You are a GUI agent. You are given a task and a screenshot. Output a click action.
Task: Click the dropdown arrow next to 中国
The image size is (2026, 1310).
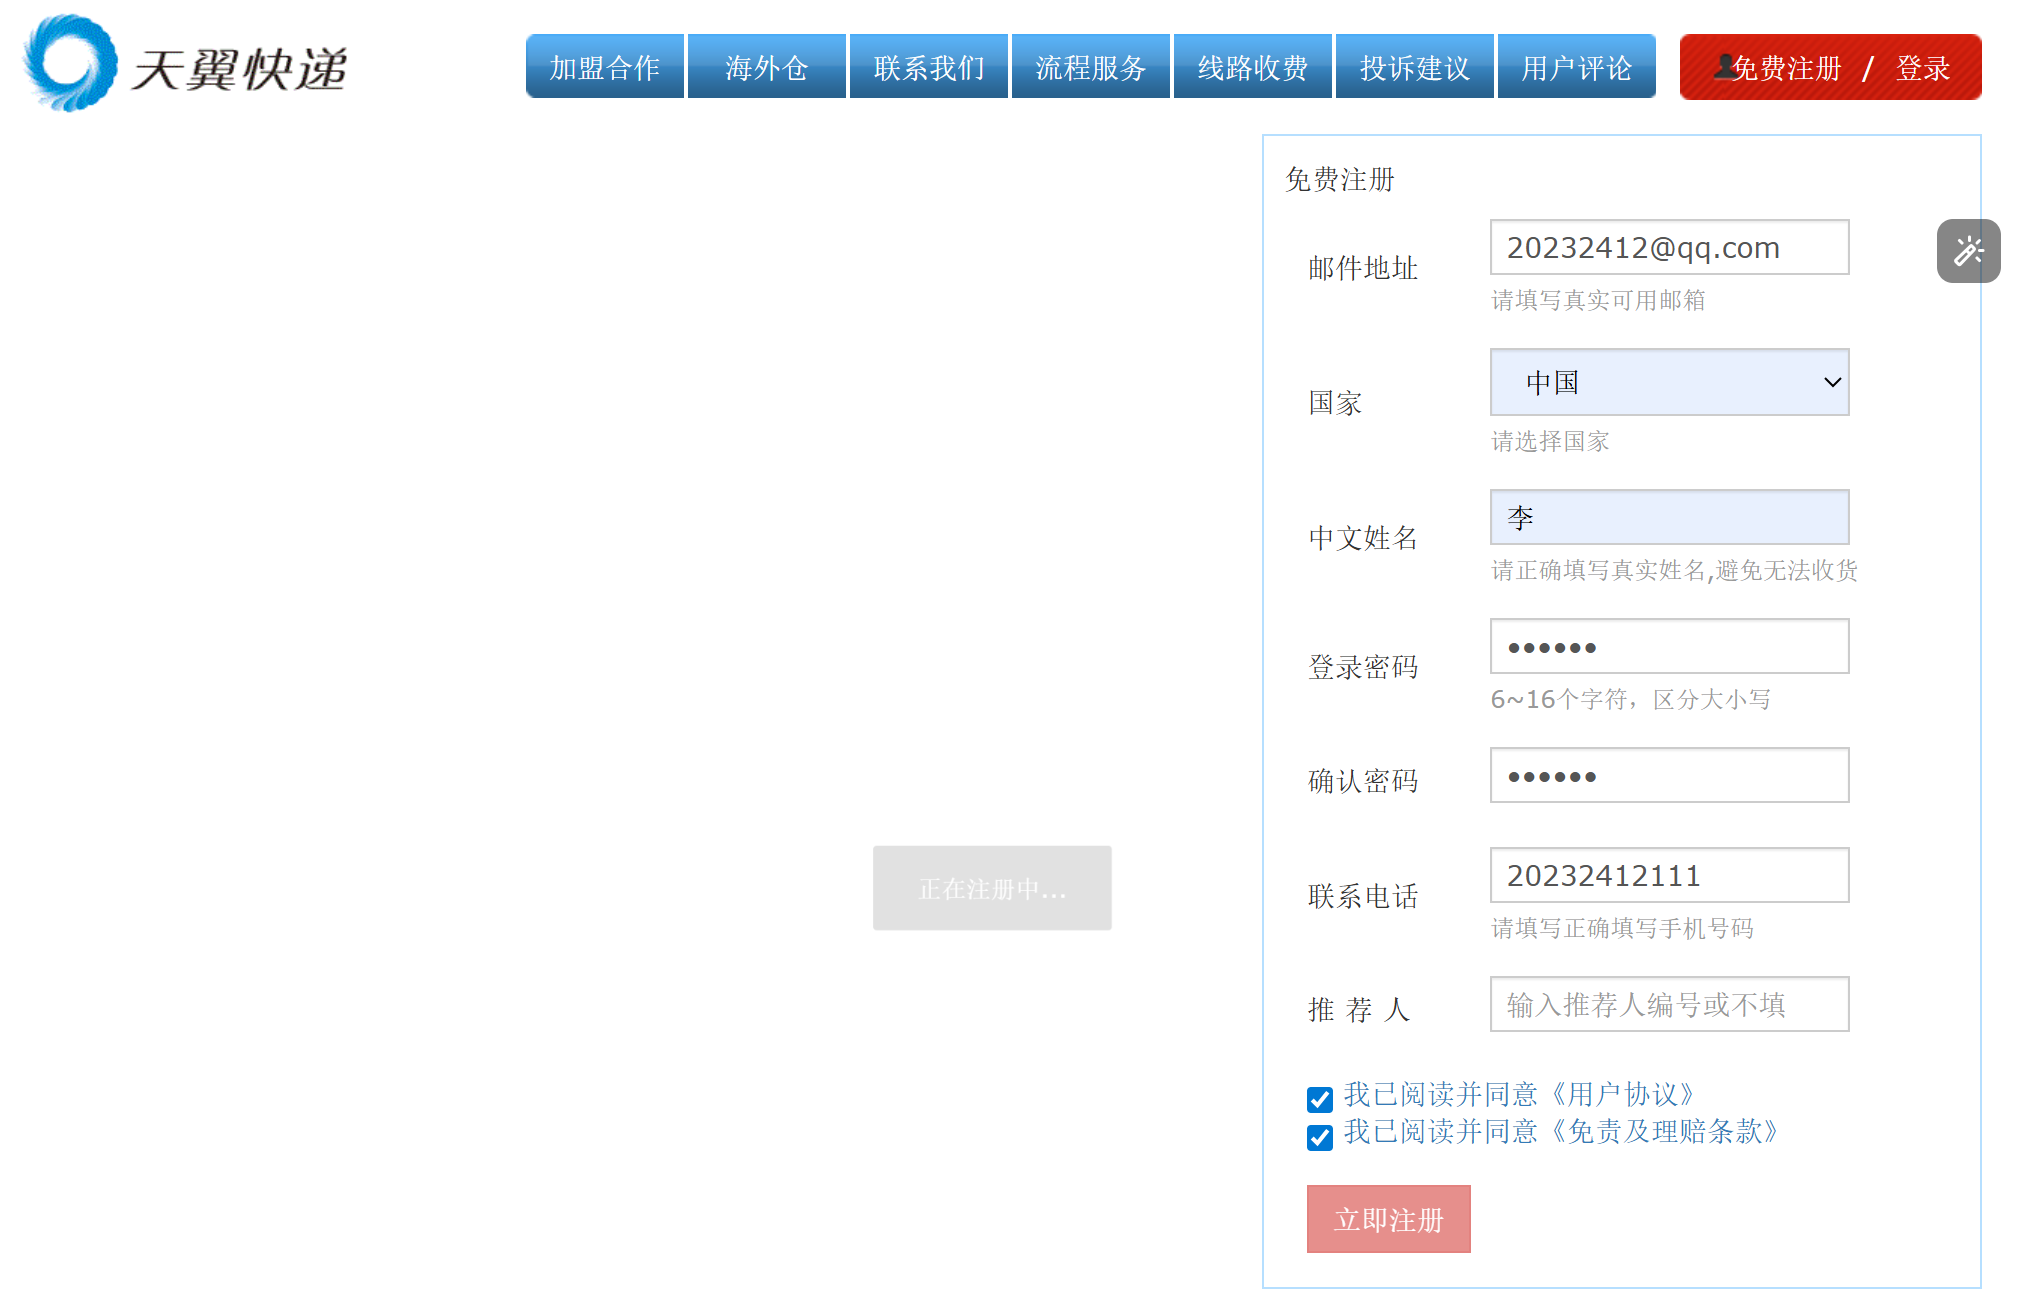click(x=1831, y=382)
